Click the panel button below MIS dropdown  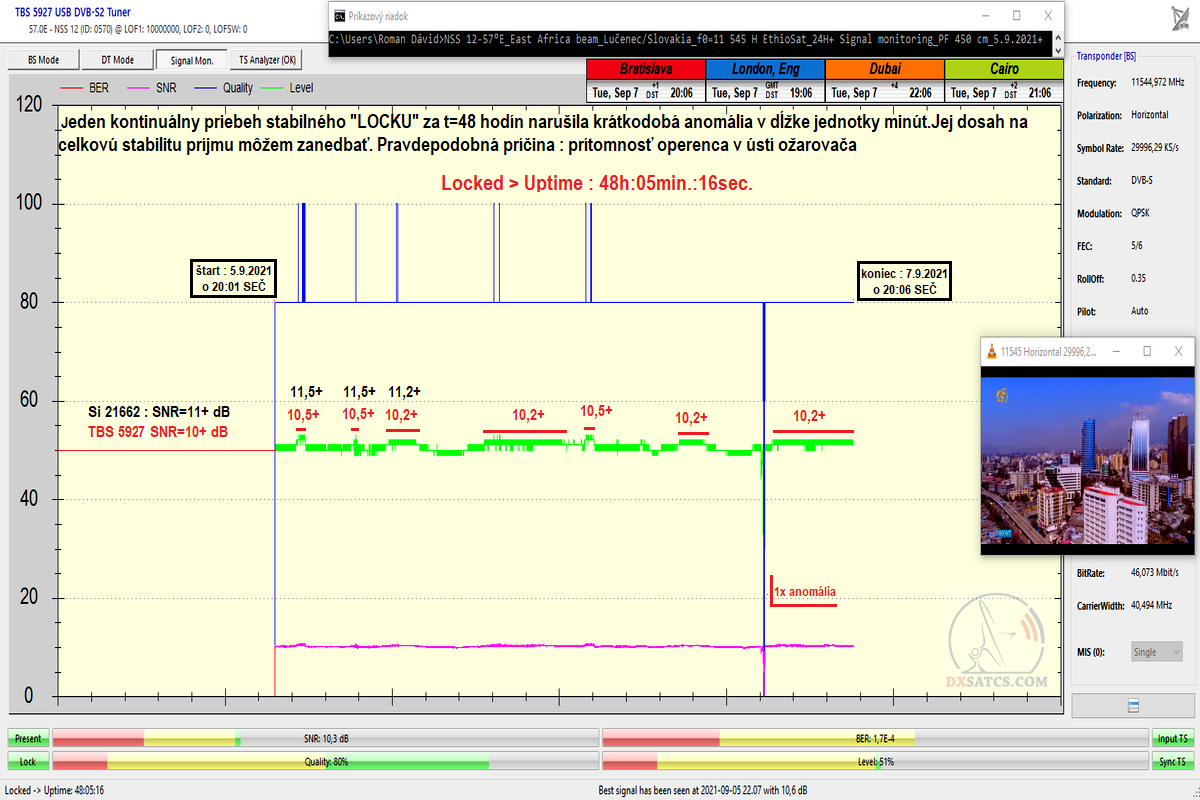(x=1133, y=705)
